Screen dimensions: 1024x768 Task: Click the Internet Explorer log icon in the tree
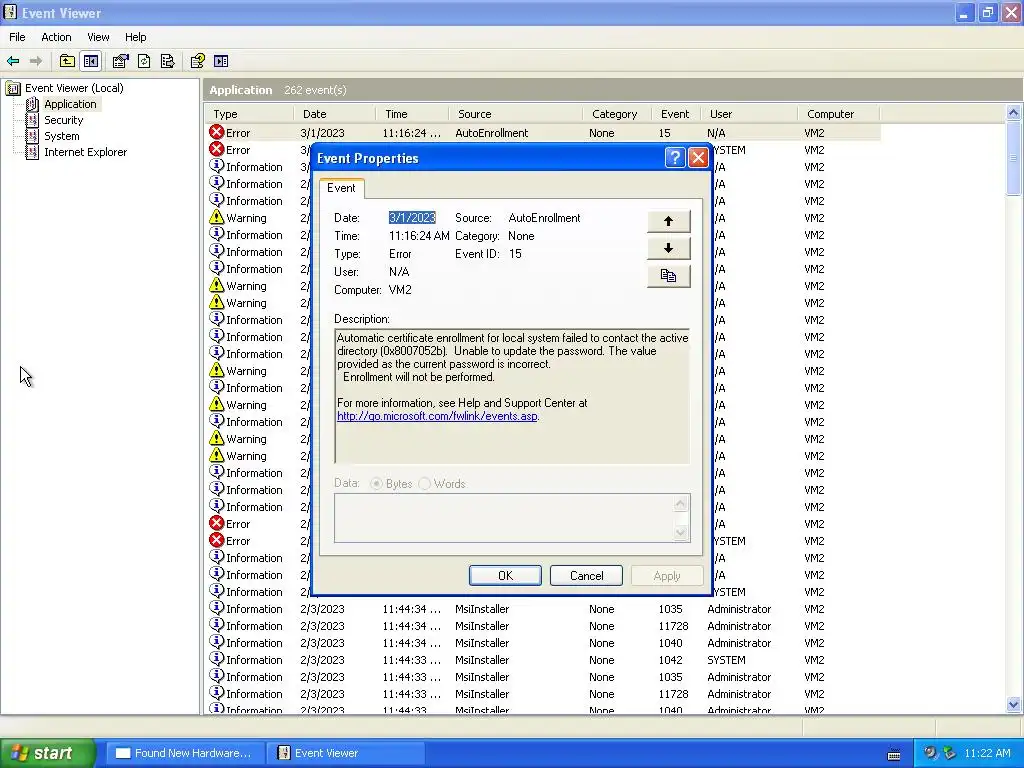click(x=32, y=152)
